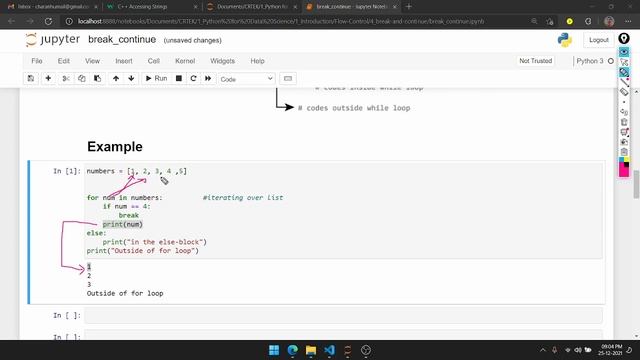Click the Python logo icon
Image resolution: width=640 pixels, height=360 pixels.
(565, 40)
